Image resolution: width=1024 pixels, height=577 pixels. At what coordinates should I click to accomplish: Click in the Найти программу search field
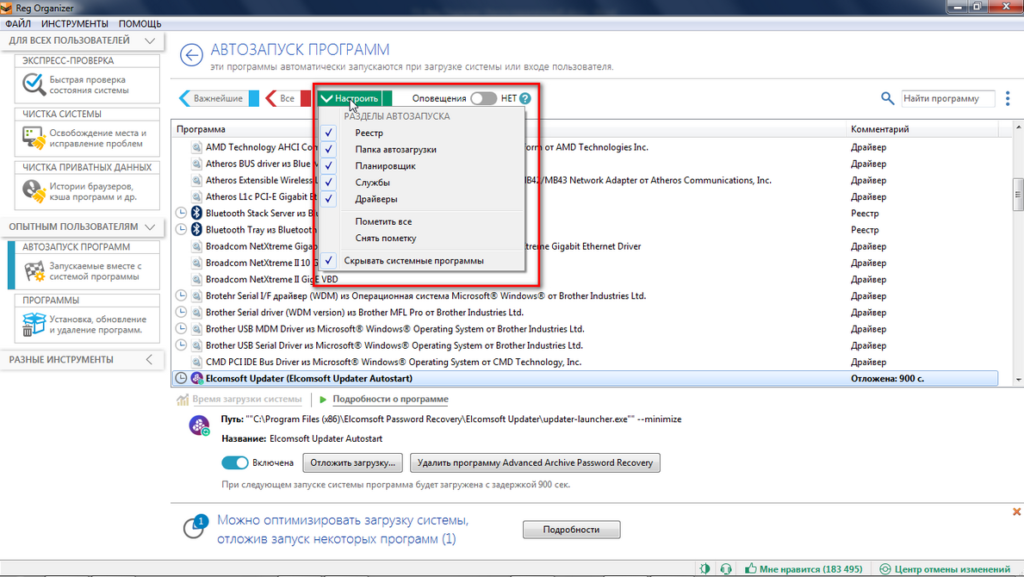[945, 99]
